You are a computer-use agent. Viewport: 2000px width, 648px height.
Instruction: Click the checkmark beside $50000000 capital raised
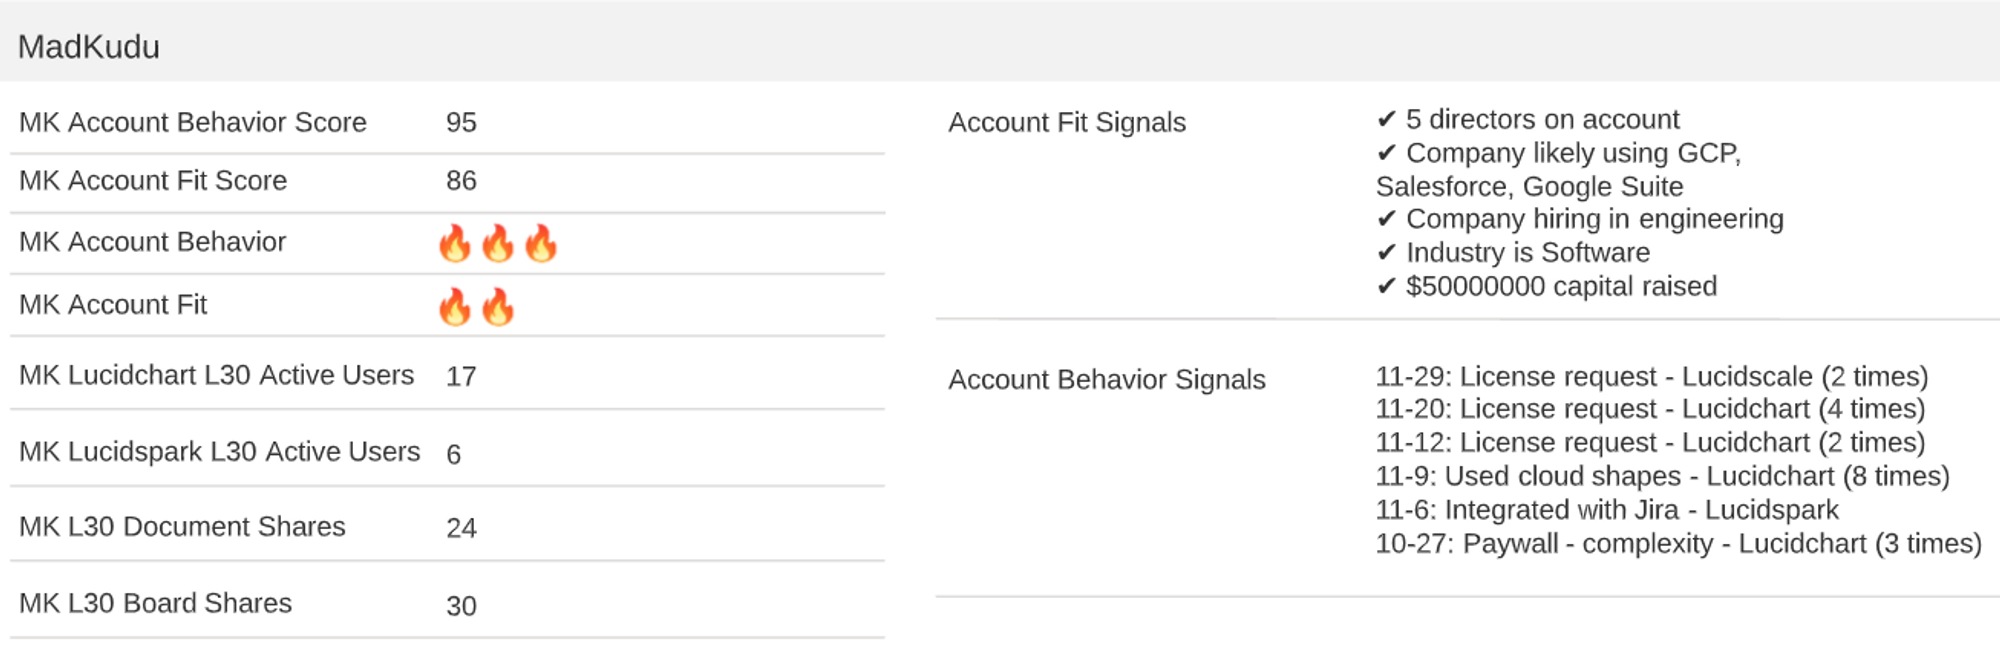pyautogui.click(x=1386, y=287)
